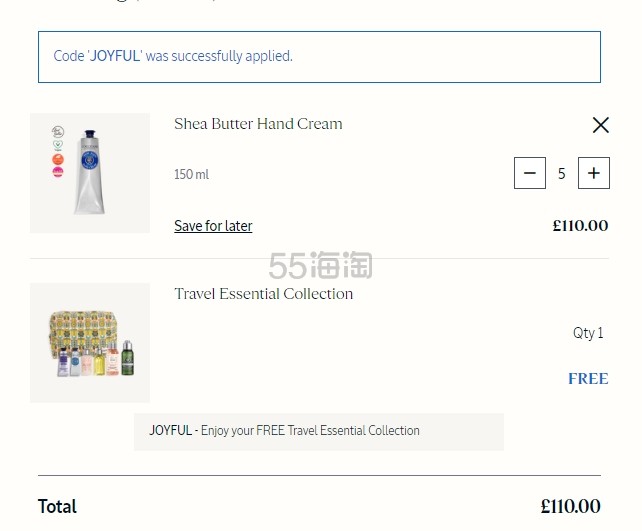This screenshot has height=531, width=642.
Task: Click the Total £110.00 amount
Action: click(570, 506)
